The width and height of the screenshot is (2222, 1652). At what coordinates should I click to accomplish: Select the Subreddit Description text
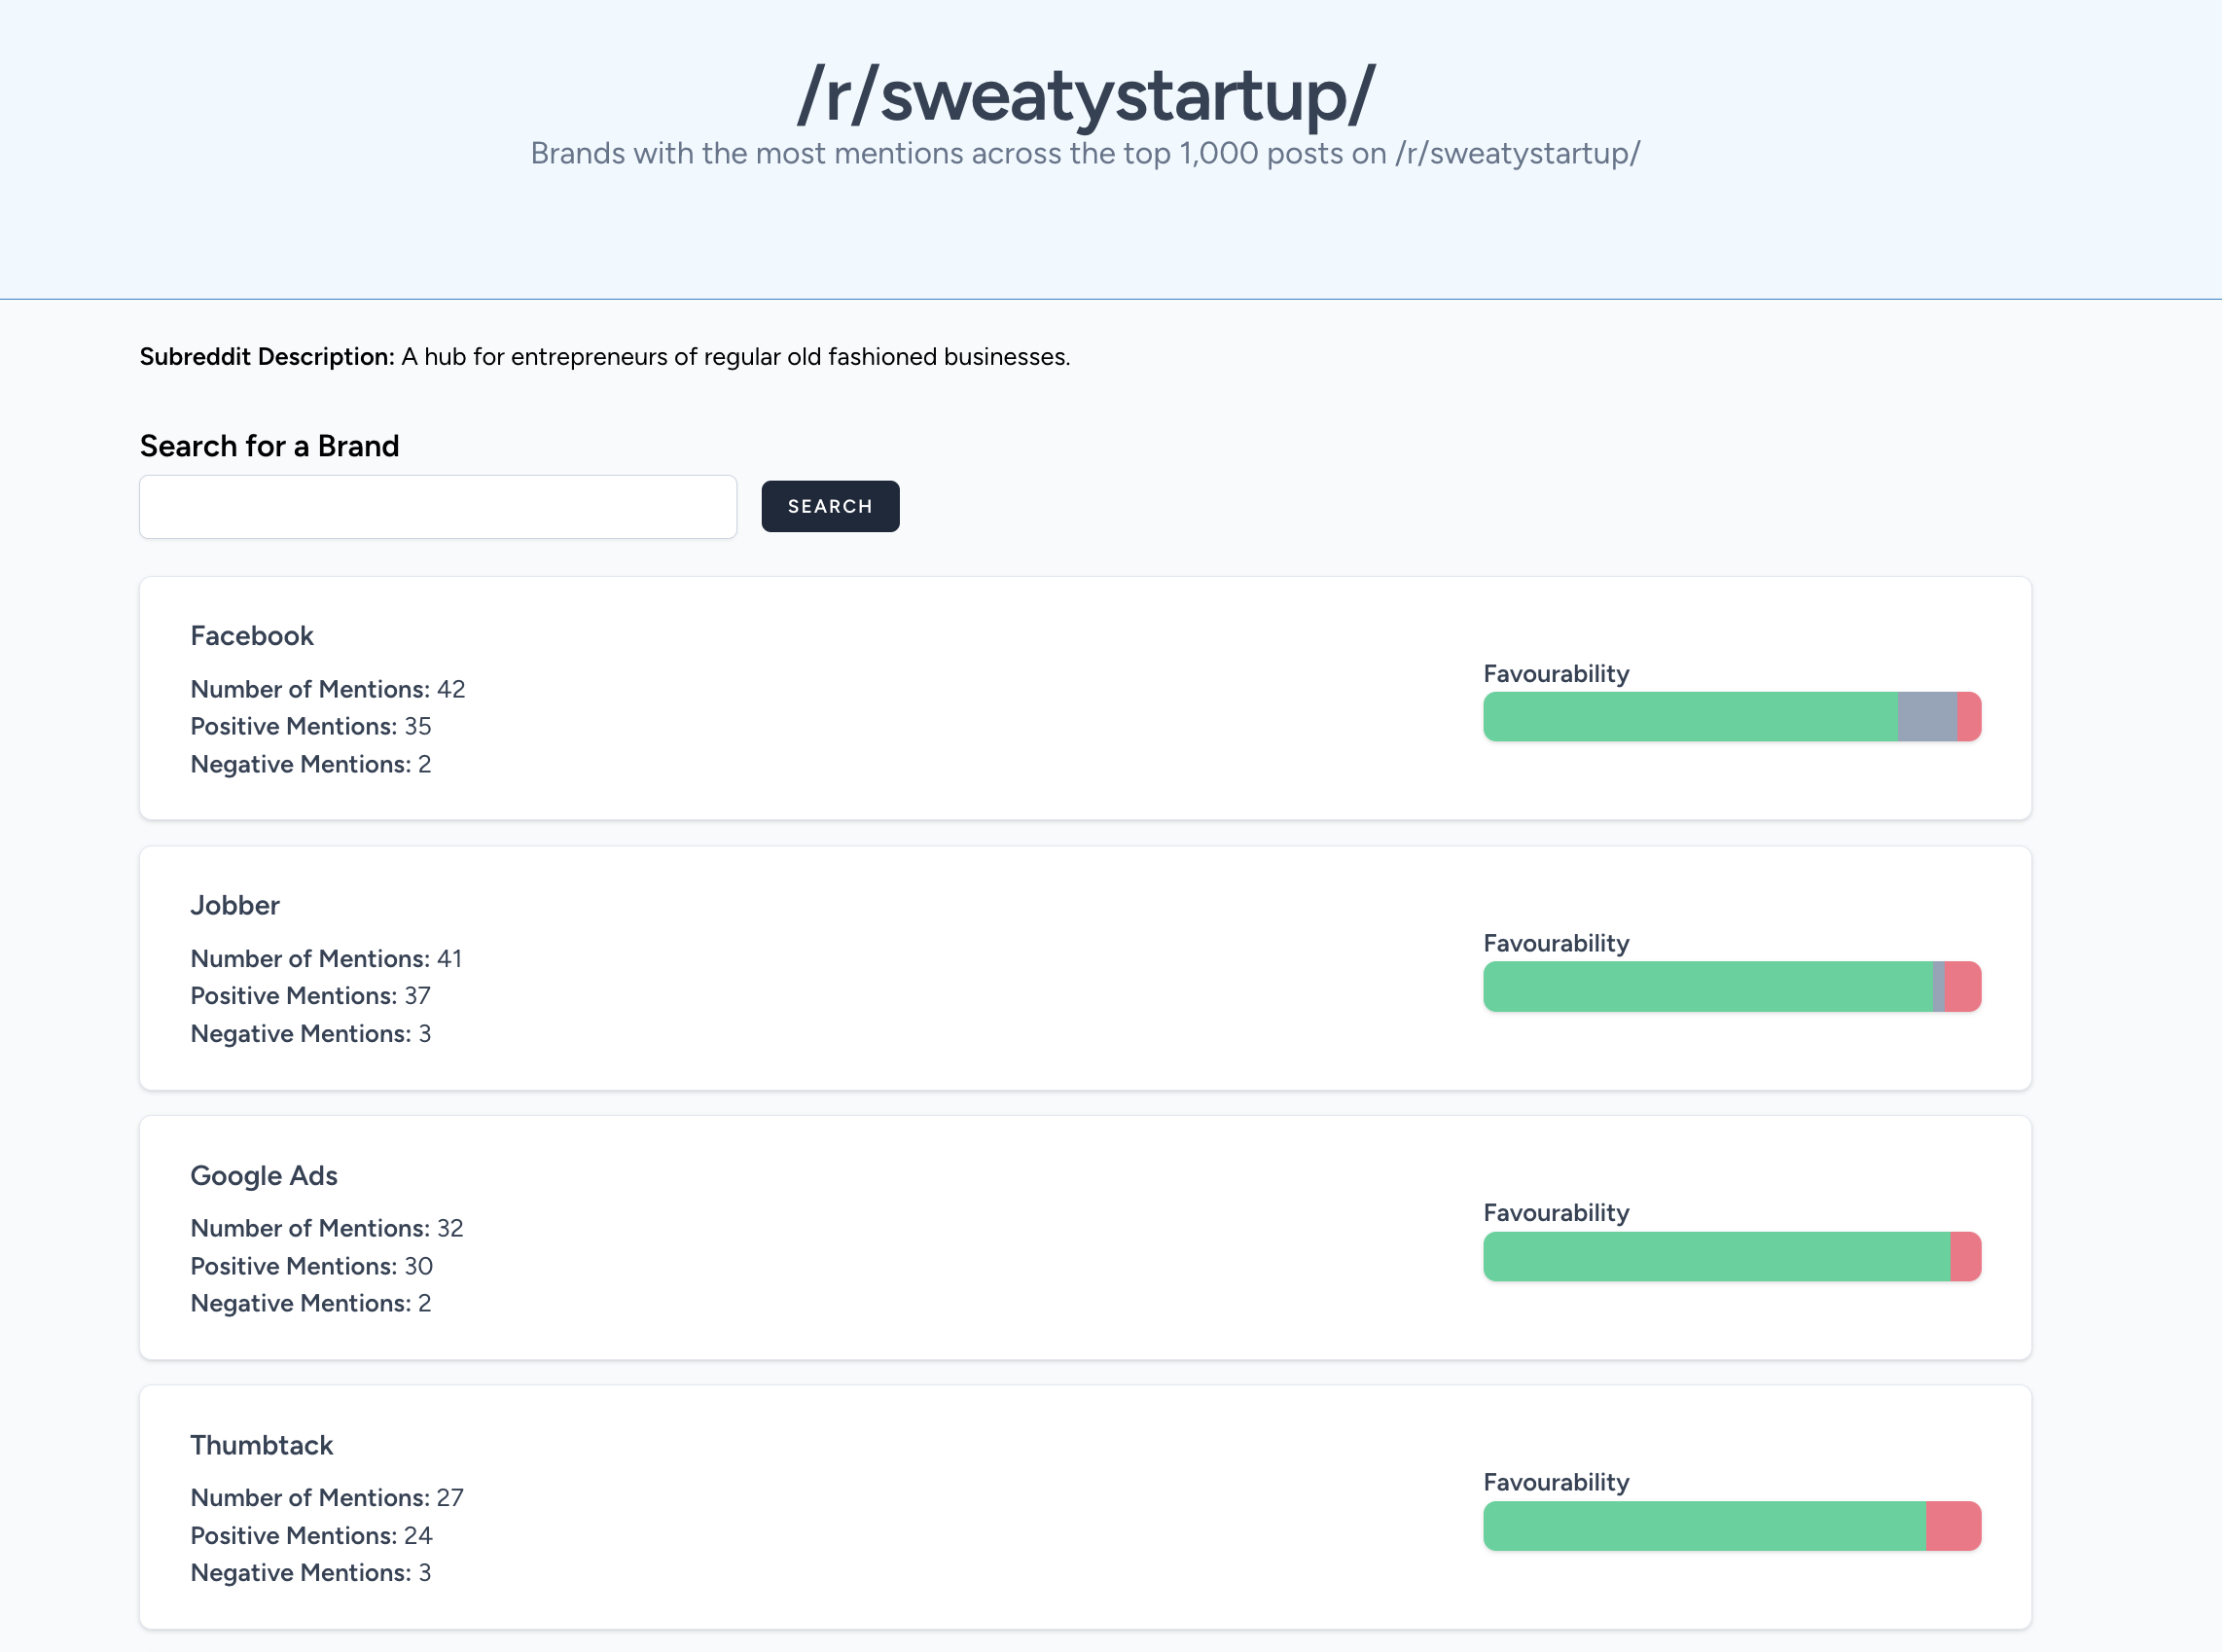coord(605,356)
